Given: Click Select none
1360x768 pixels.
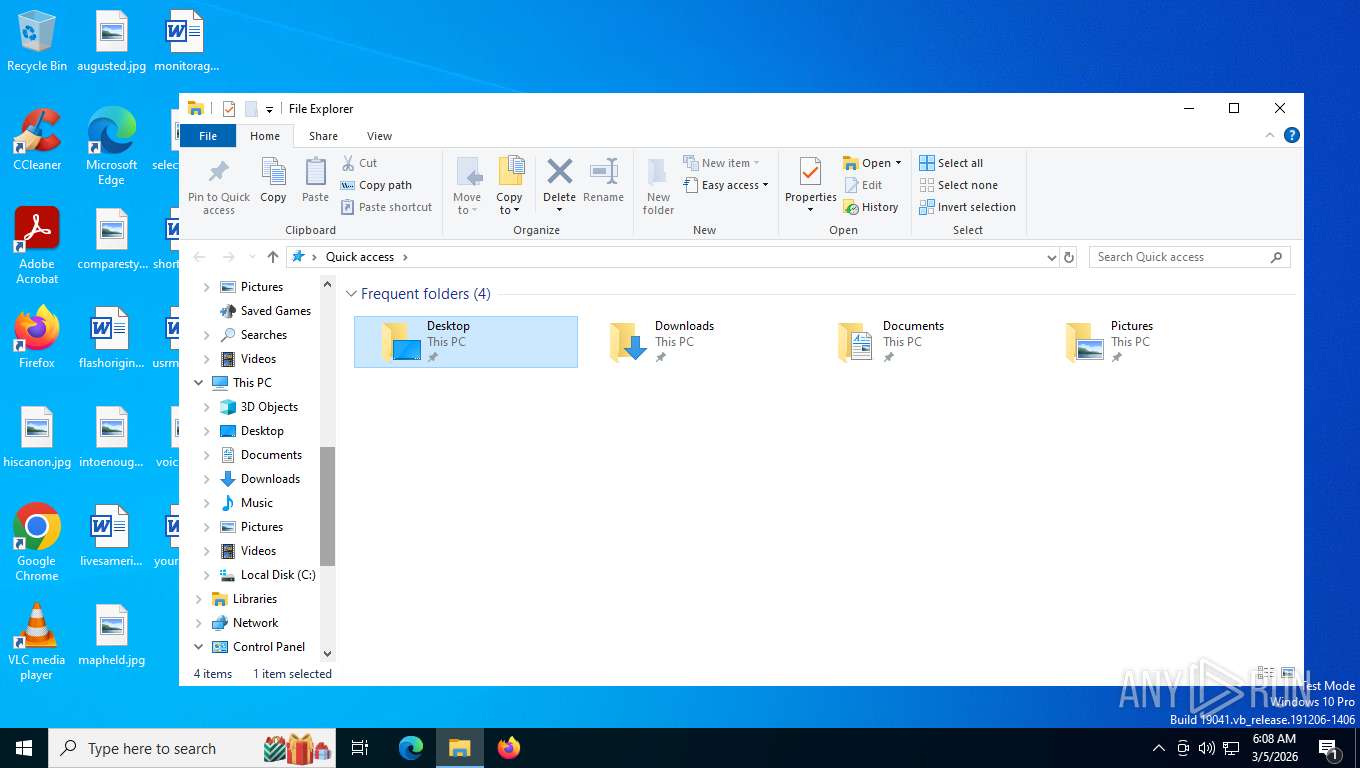Looking at the screenshot, I should (958, 185).
